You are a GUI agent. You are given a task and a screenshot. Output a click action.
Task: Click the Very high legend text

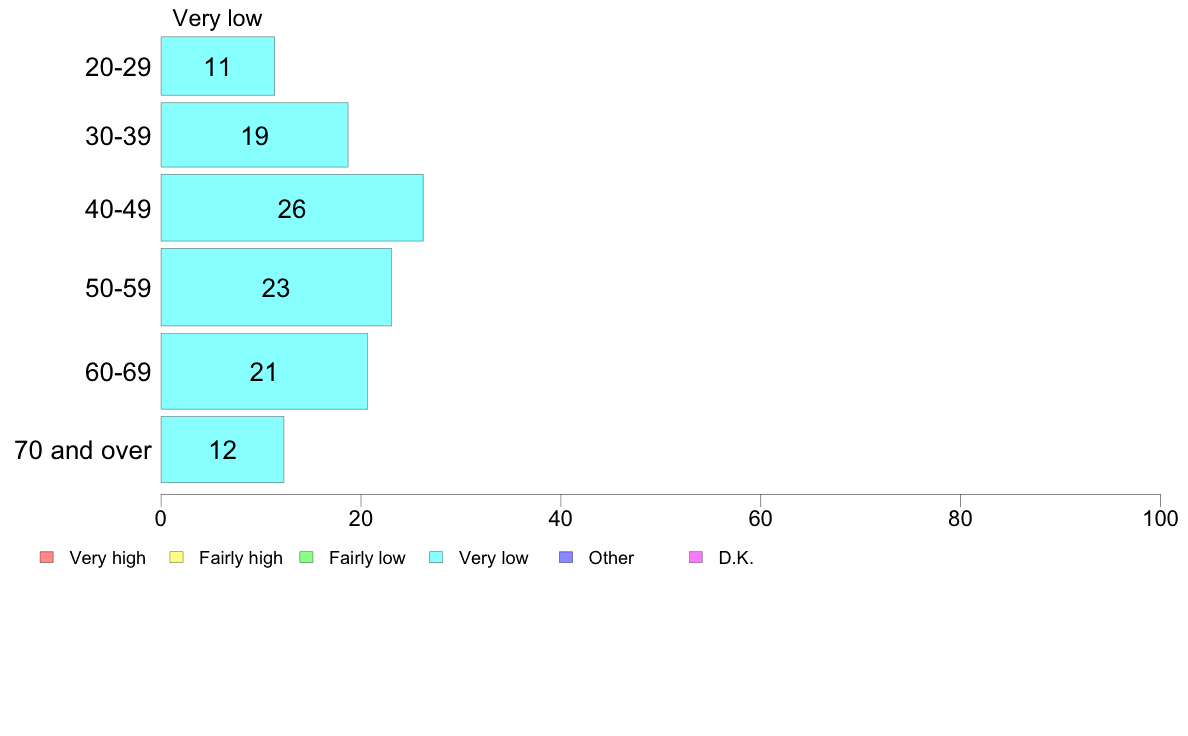point(107,558)
